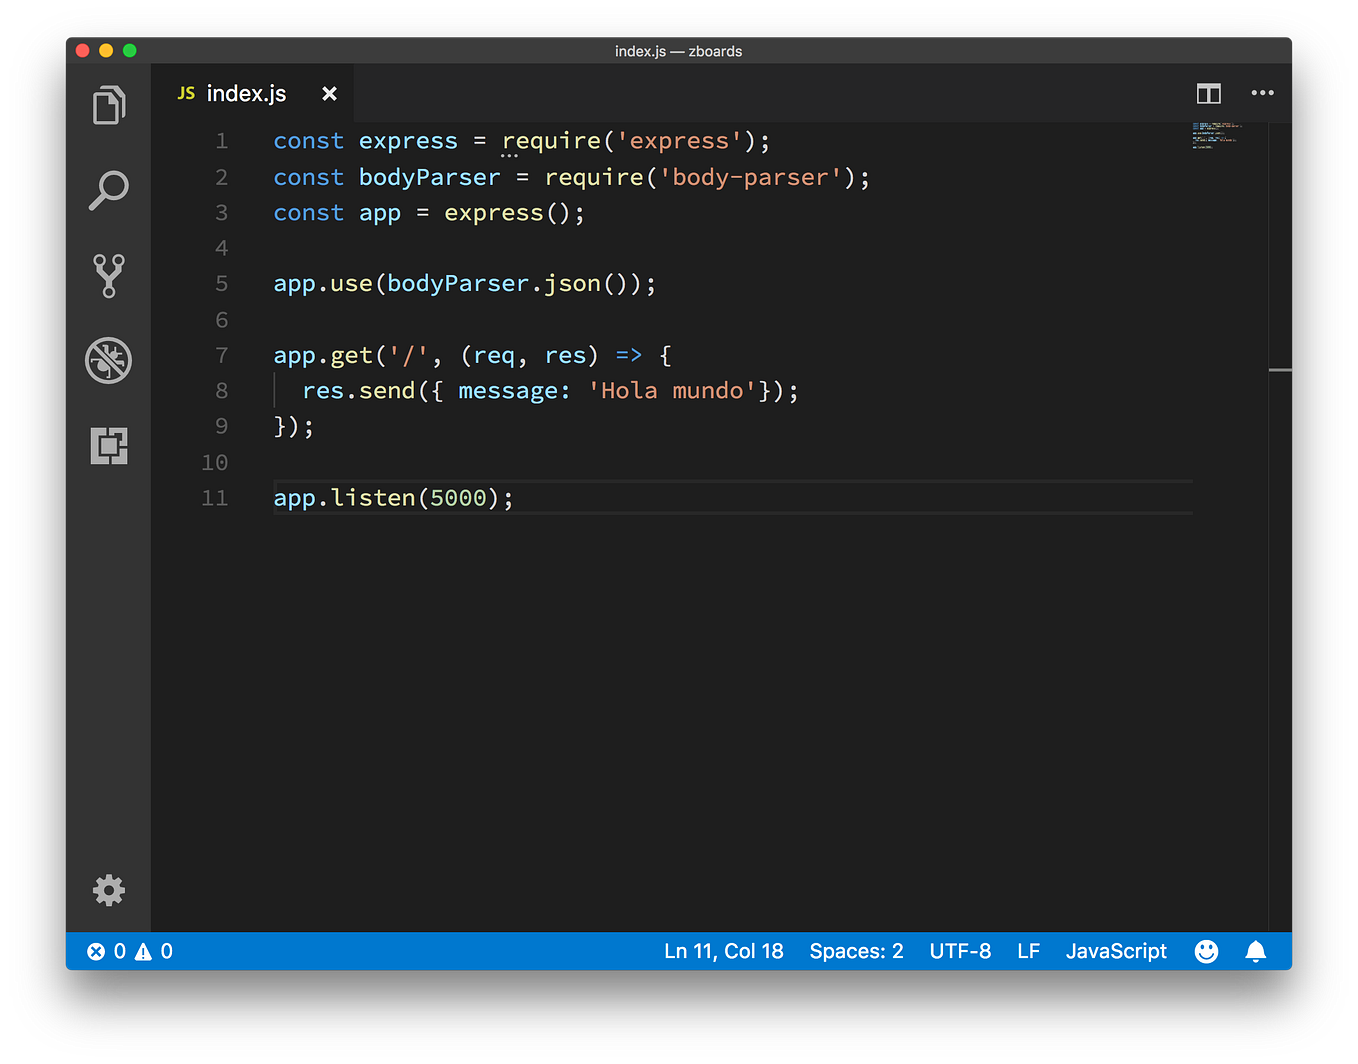The width and height of the screenshot is (1358, 1064).
Task: Change line endings by clicking LF
Action: pos(1028,951)
